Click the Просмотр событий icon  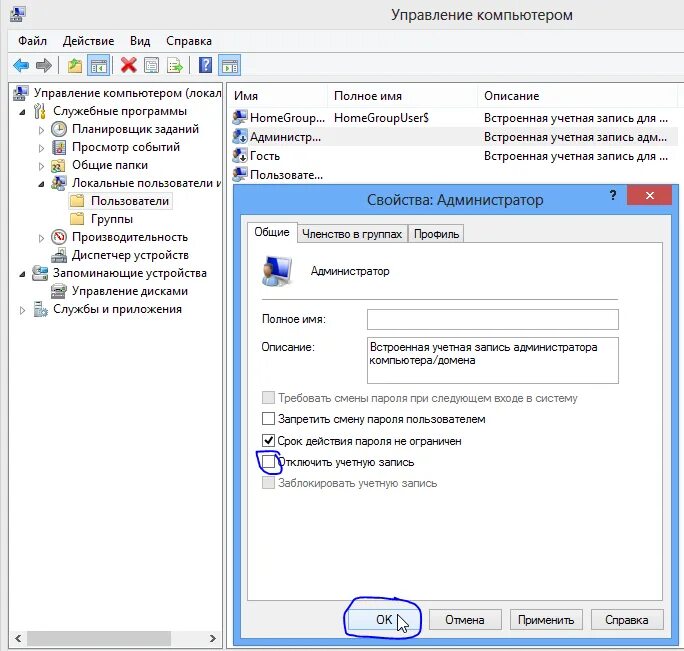click(x=59, y=147)
